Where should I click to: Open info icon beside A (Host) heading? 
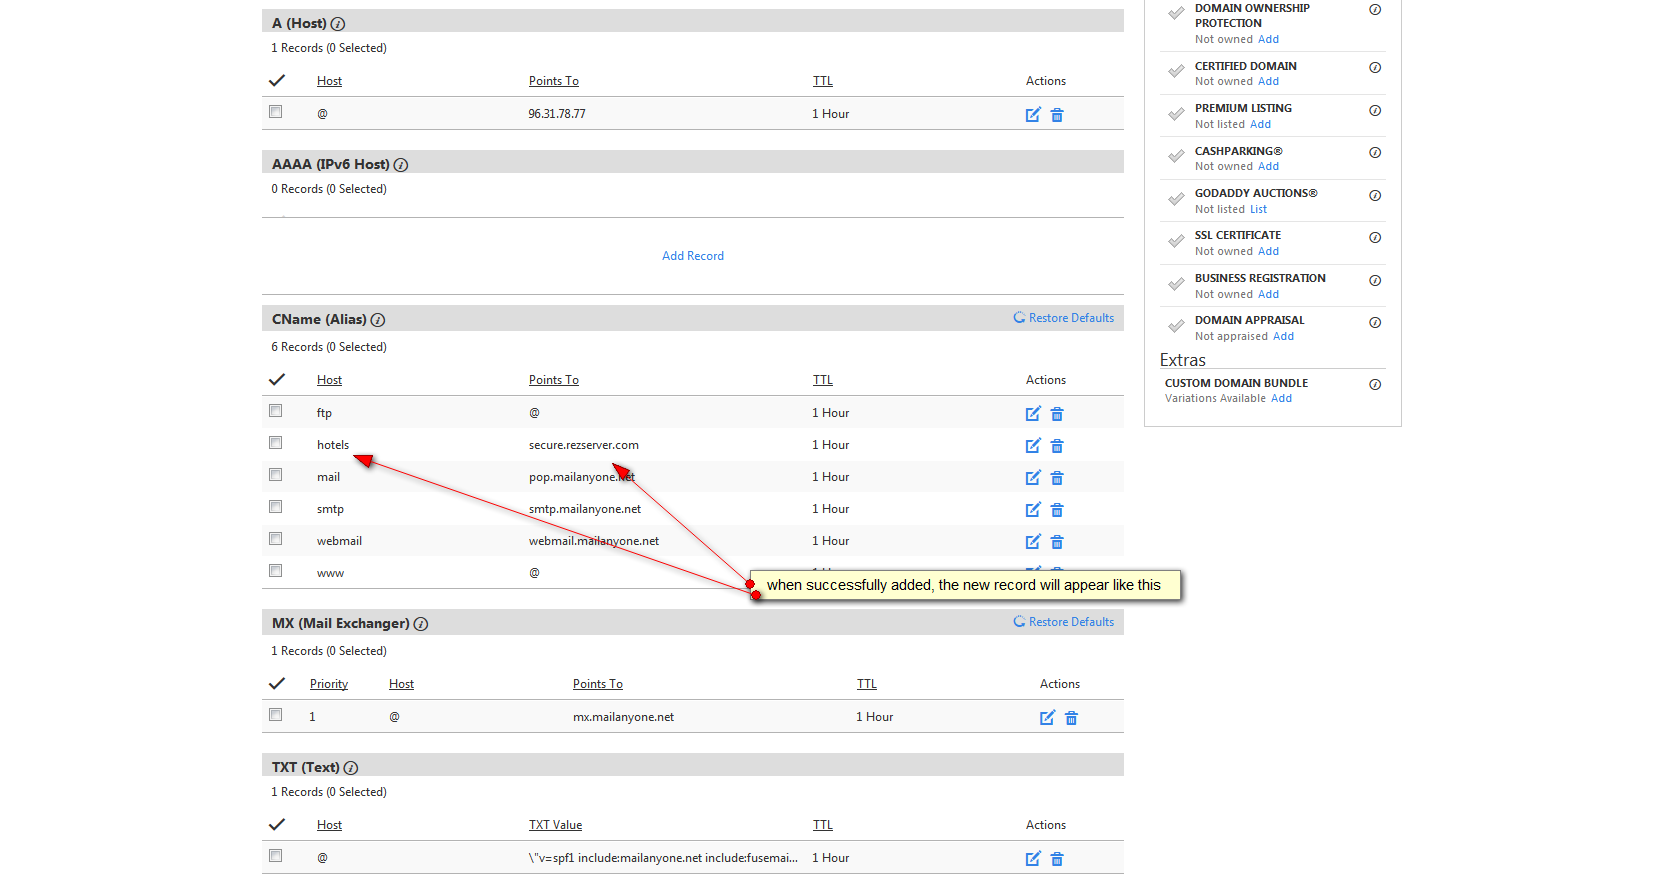coord(338,24)
